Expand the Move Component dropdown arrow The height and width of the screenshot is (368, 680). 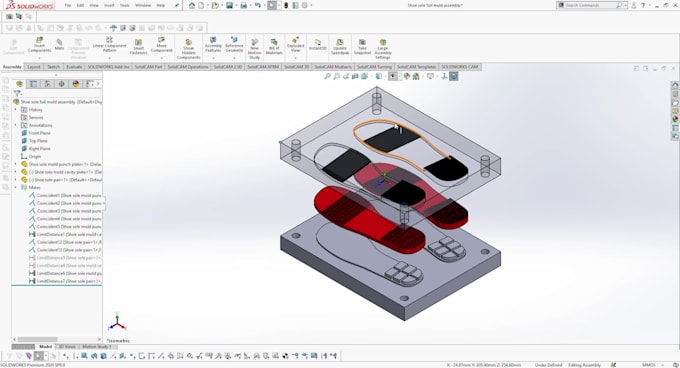point(161,58)
